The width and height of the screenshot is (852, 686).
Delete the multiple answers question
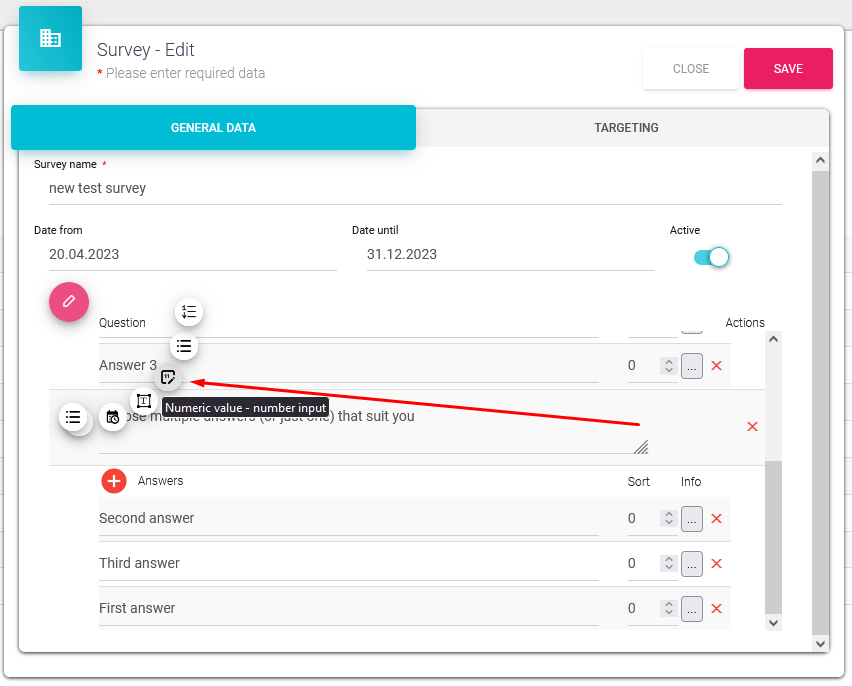coord(752,427)
